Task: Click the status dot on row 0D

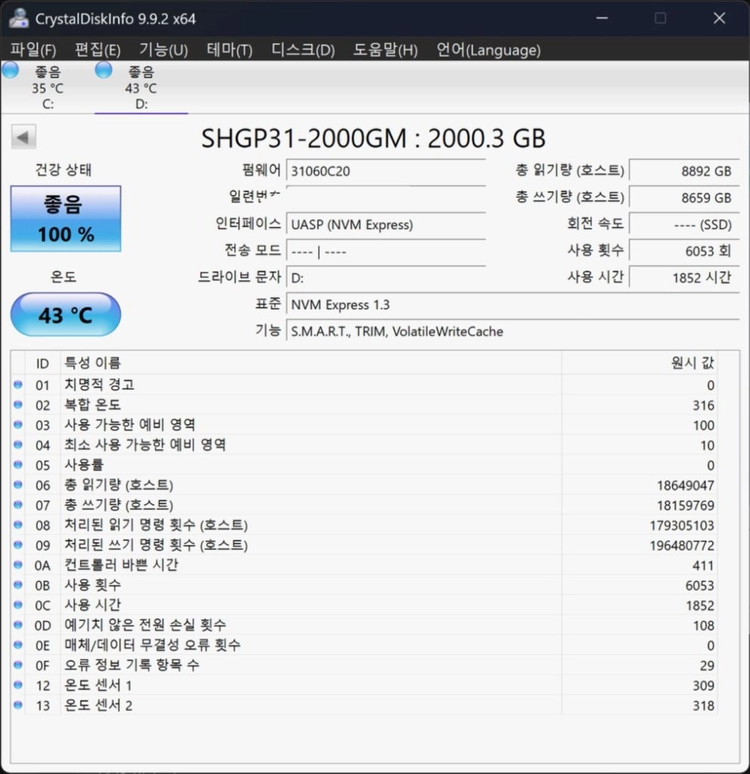Action: coord(18,624)
